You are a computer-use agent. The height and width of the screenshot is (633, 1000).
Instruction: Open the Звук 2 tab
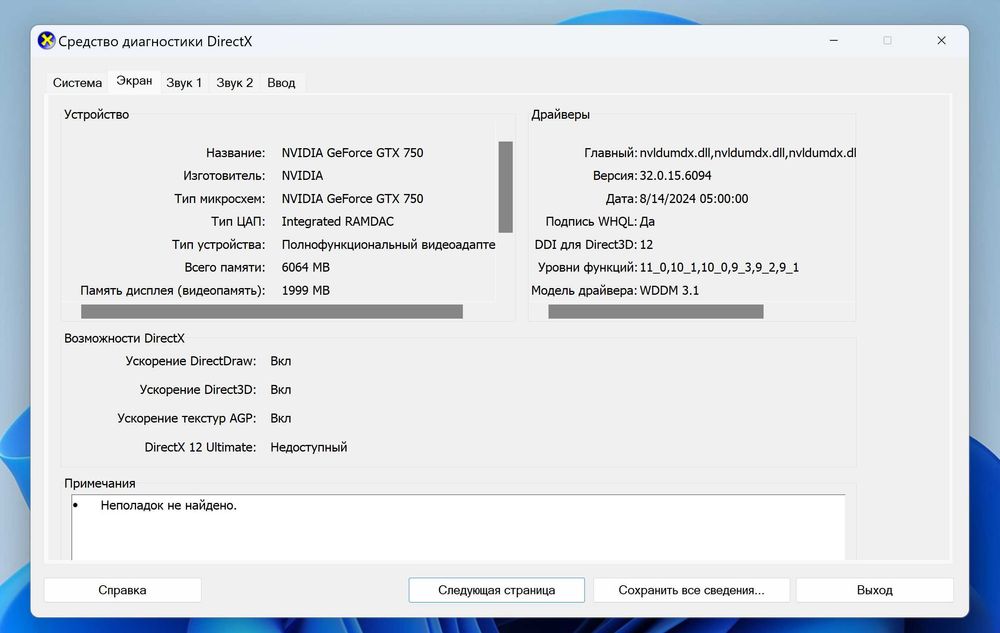click(235, 83)
